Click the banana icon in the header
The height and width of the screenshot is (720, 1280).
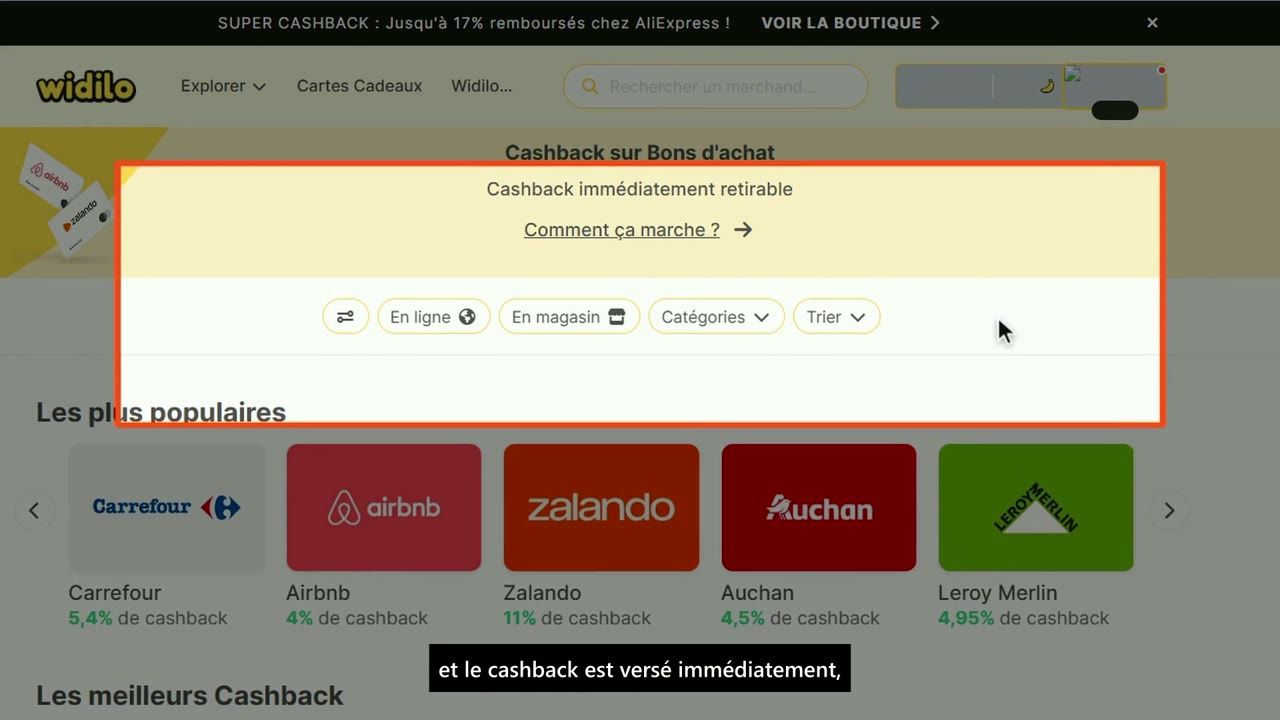click(x=1047, y=86)
